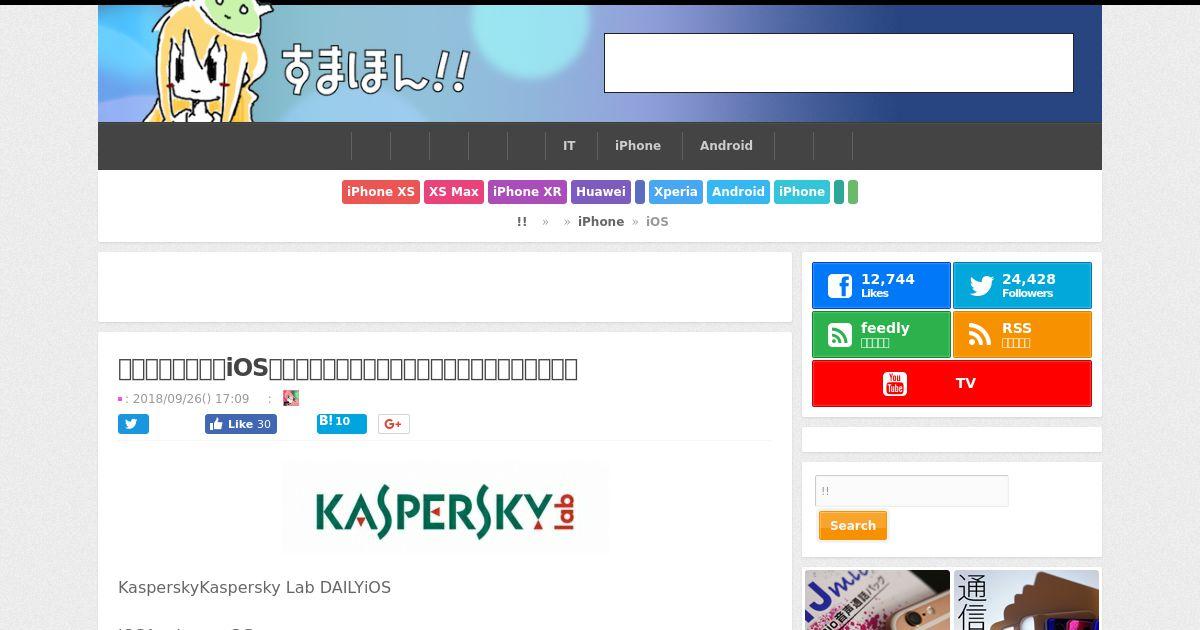
Task: Click the Facebook icon in the Likes box
Action: (840, 287)
